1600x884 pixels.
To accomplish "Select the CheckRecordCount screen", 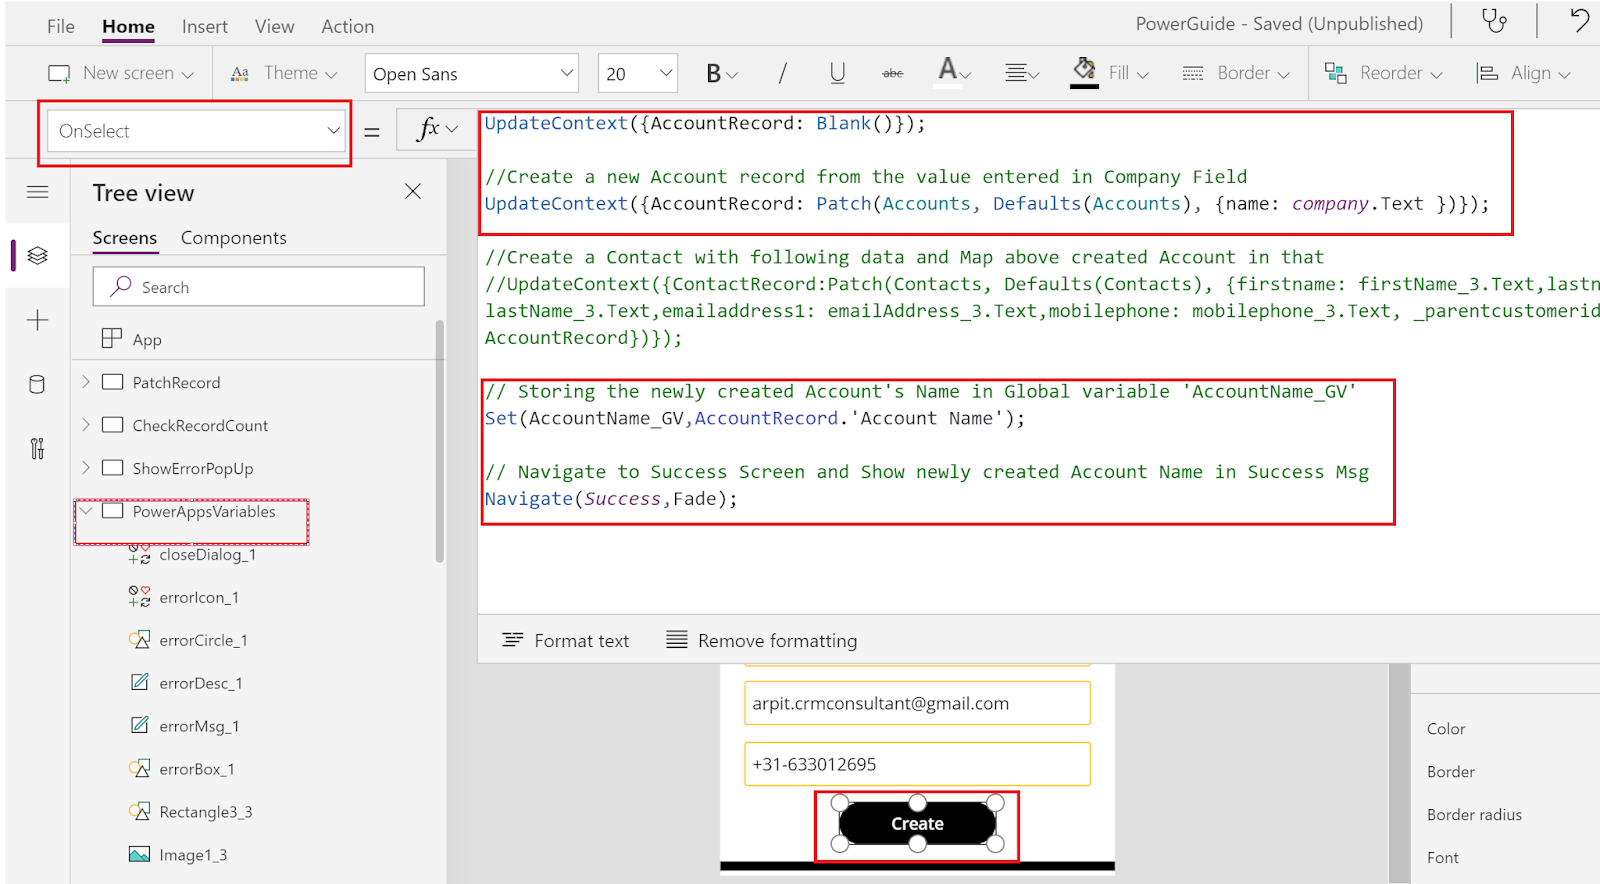I will (200, 426).
